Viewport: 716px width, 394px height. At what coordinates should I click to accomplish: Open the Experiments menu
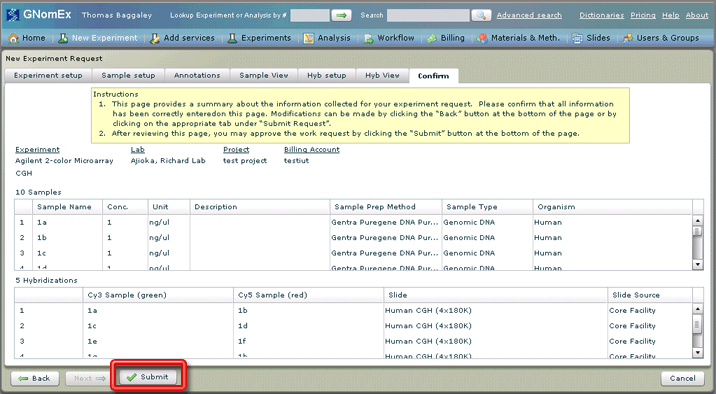266,38
